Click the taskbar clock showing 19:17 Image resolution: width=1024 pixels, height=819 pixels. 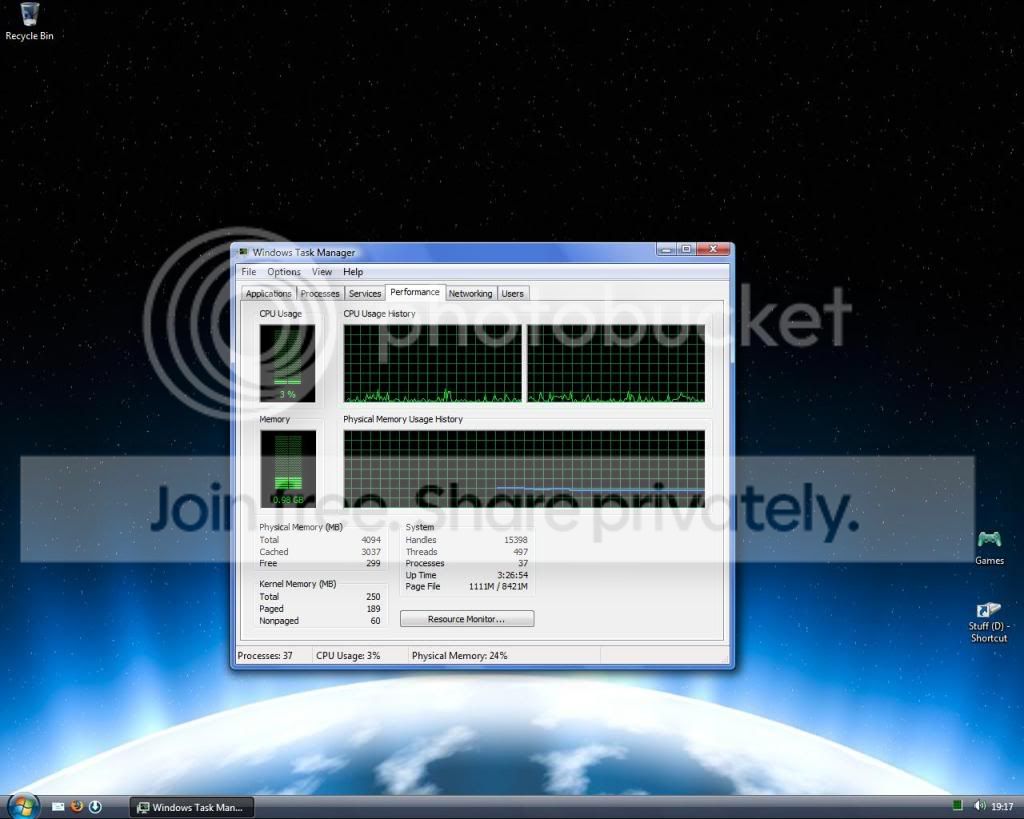click(1002, 807)
